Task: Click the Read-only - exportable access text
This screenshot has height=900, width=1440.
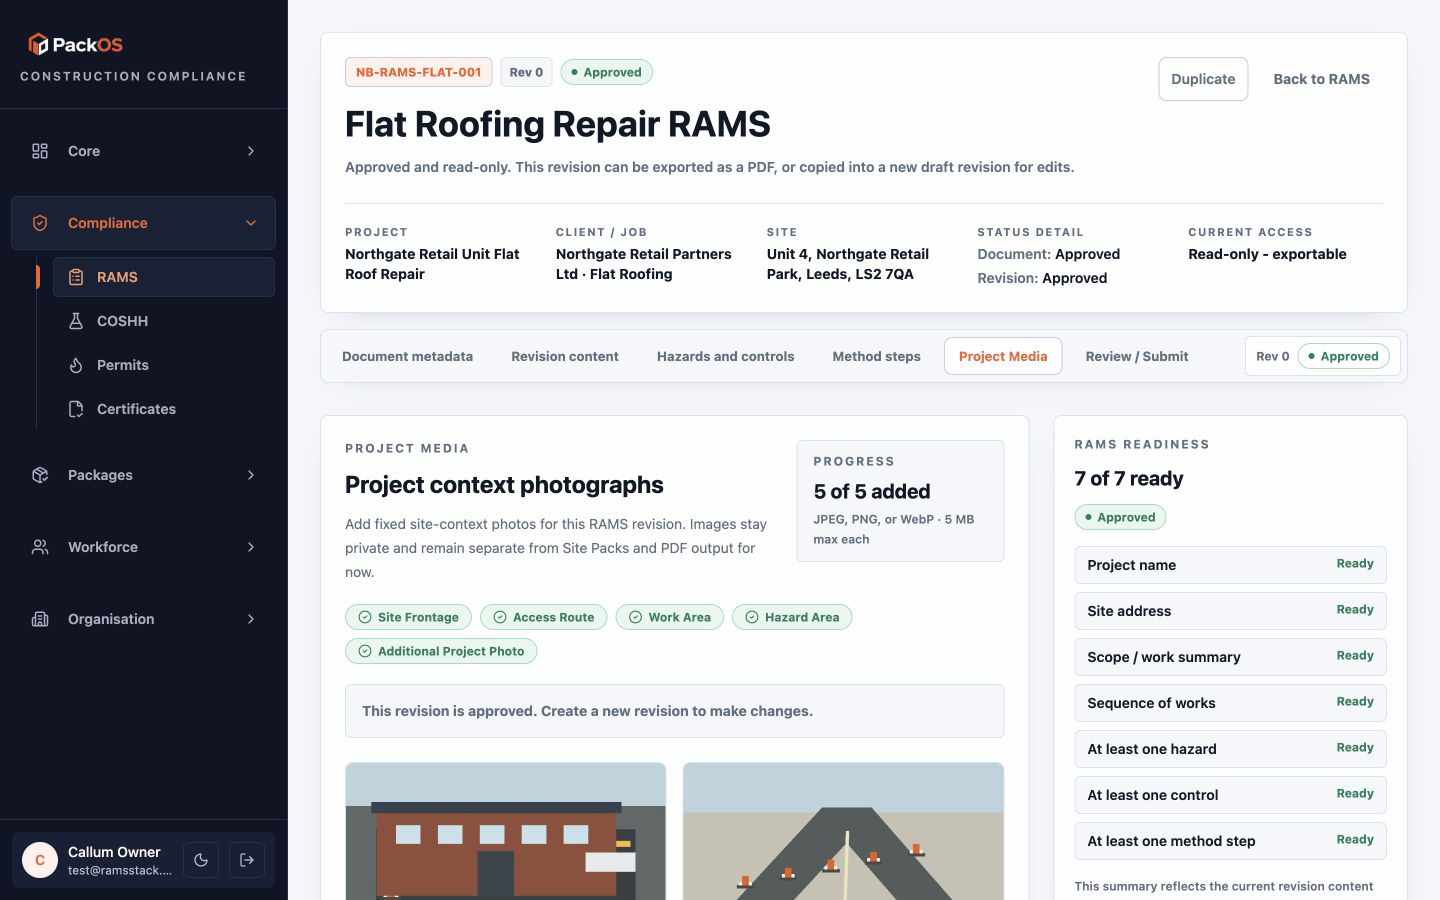Action: pyautogui.click(x=1267, y=254)
